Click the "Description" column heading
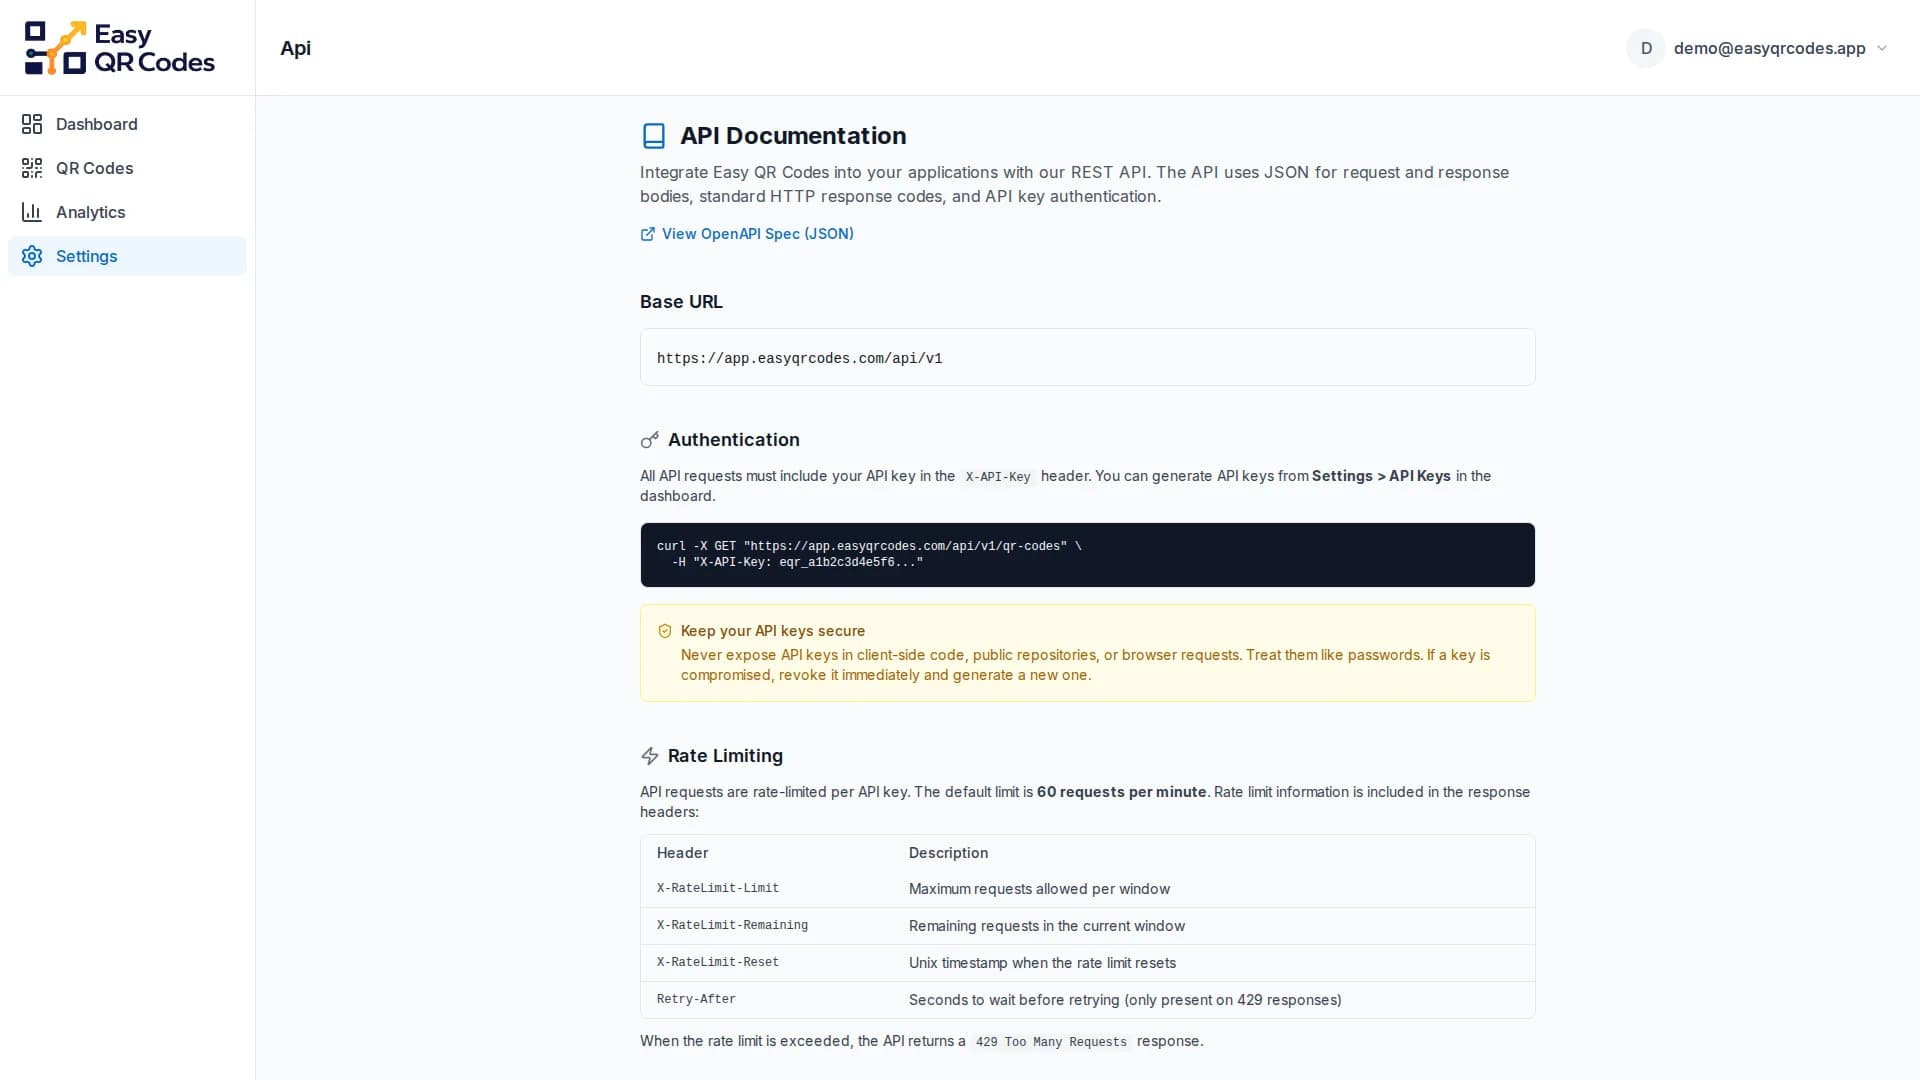 [x=948, y=853]
